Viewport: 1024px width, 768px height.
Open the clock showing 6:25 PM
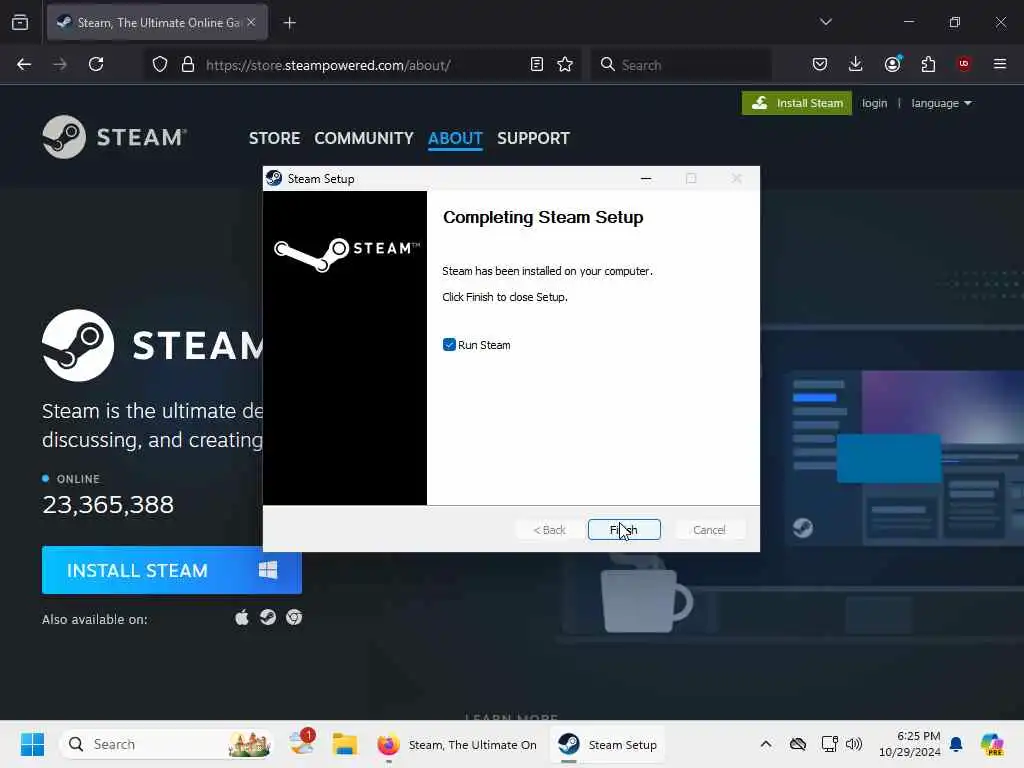[x=910, y=744]
